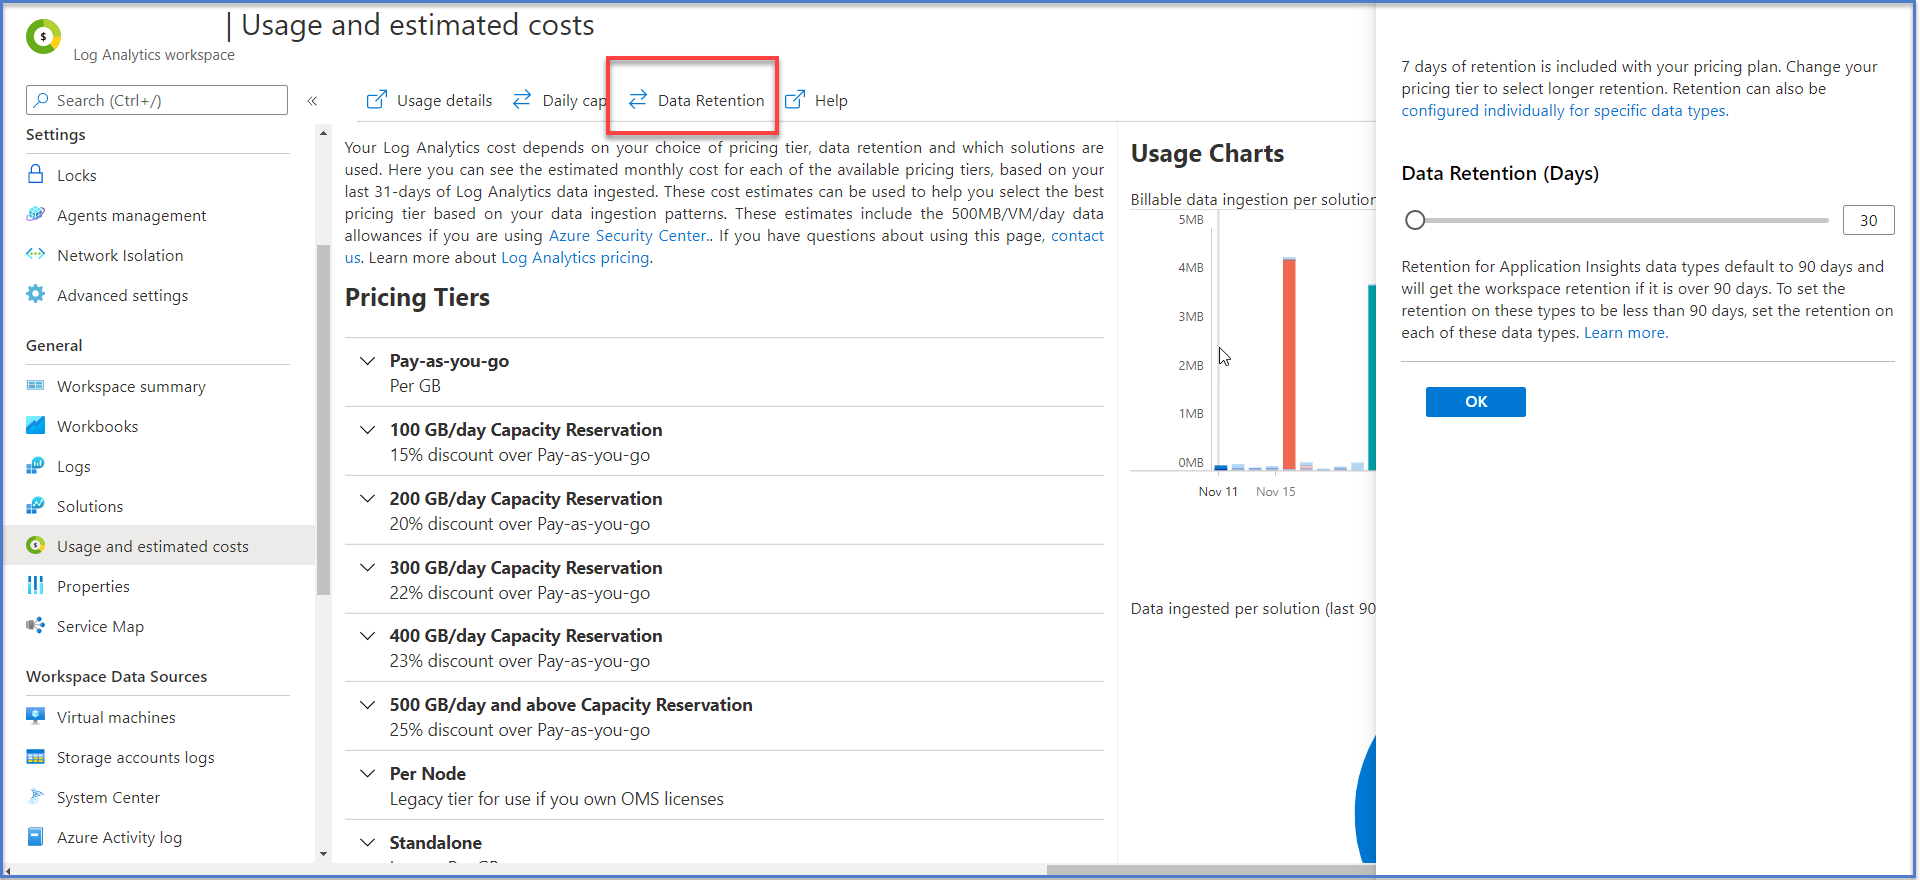Expand 100 GB/day Capacity Reservation tier
This screenshot has width=1920, height=880.
click(368, 430)
